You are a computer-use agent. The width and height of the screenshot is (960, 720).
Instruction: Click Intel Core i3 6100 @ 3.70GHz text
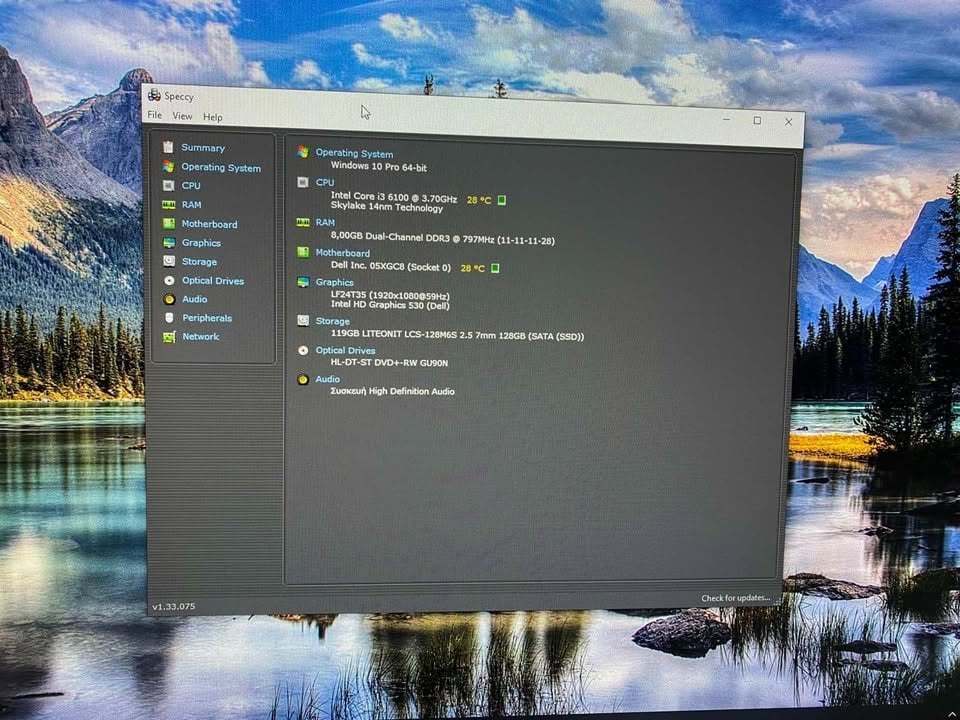click(x=394, y=198)
